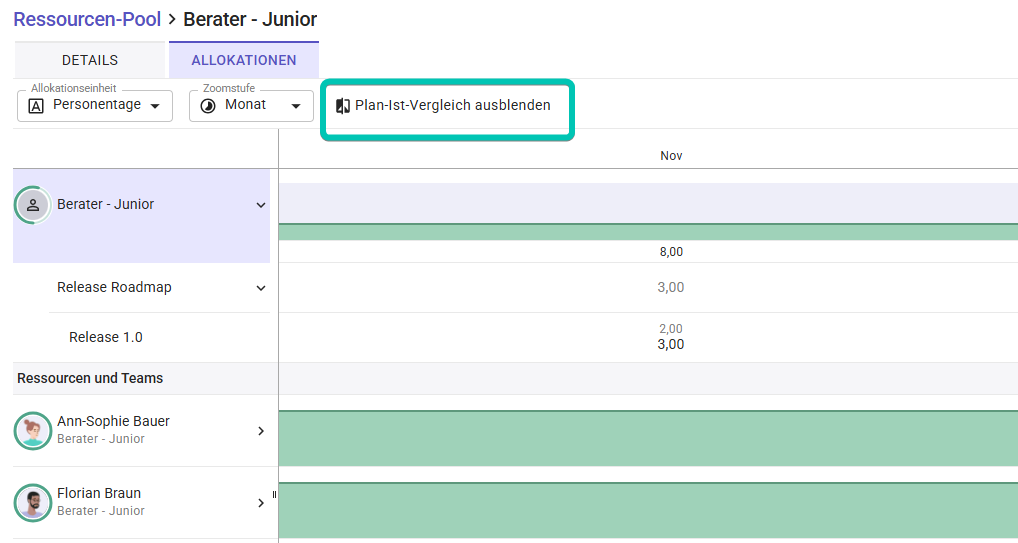1018x543 pixels.
Task: Select the Allokationen tab
Action: coord(244,60)
